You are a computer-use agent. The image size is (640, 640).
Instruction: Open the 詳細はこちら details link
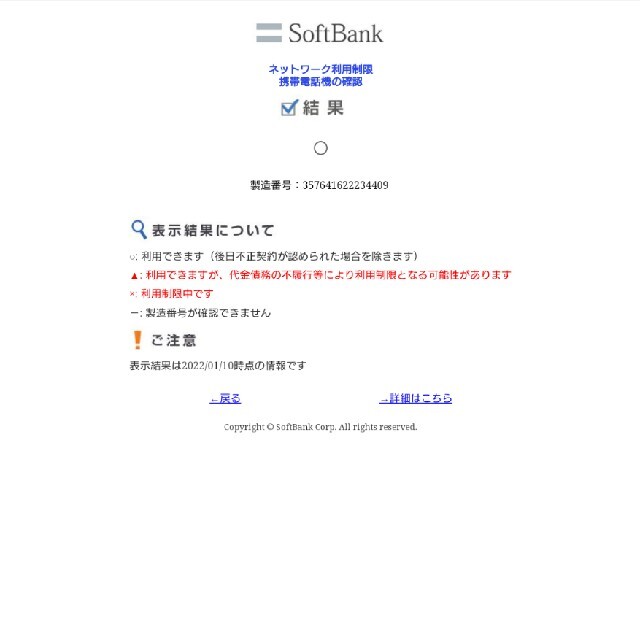pos(416,398)
